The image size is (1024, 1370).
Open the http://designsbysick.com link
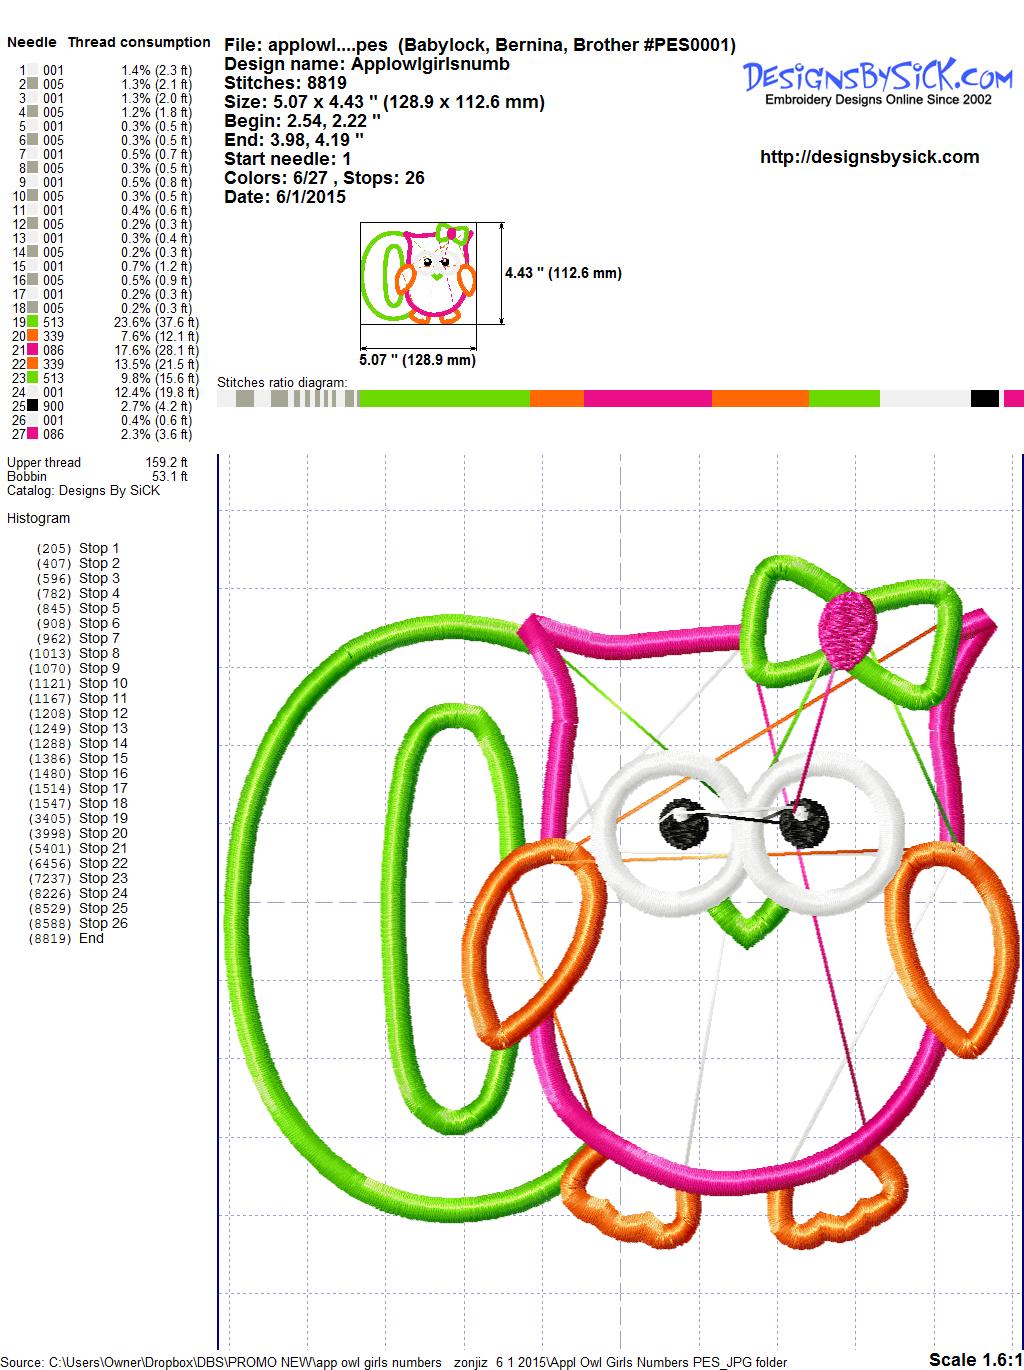pyautogui.click(x=869, y=157)
